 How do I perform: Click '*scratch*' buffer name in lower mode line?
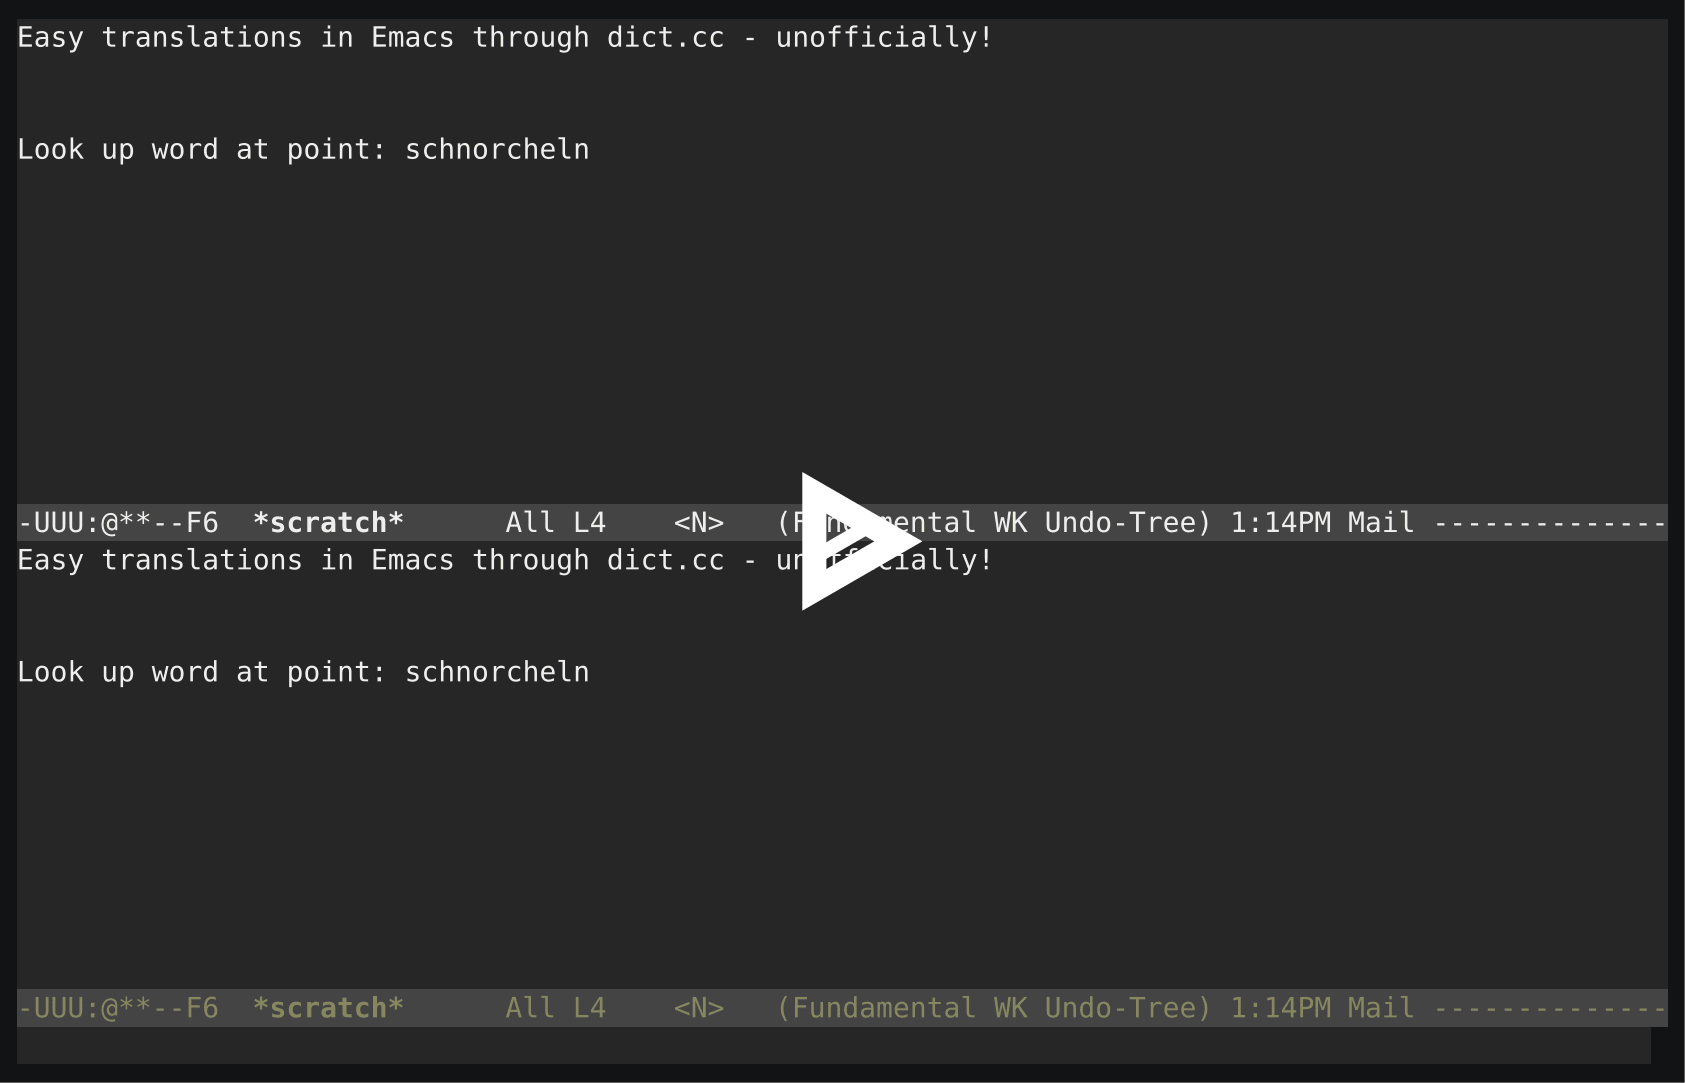328,1008
